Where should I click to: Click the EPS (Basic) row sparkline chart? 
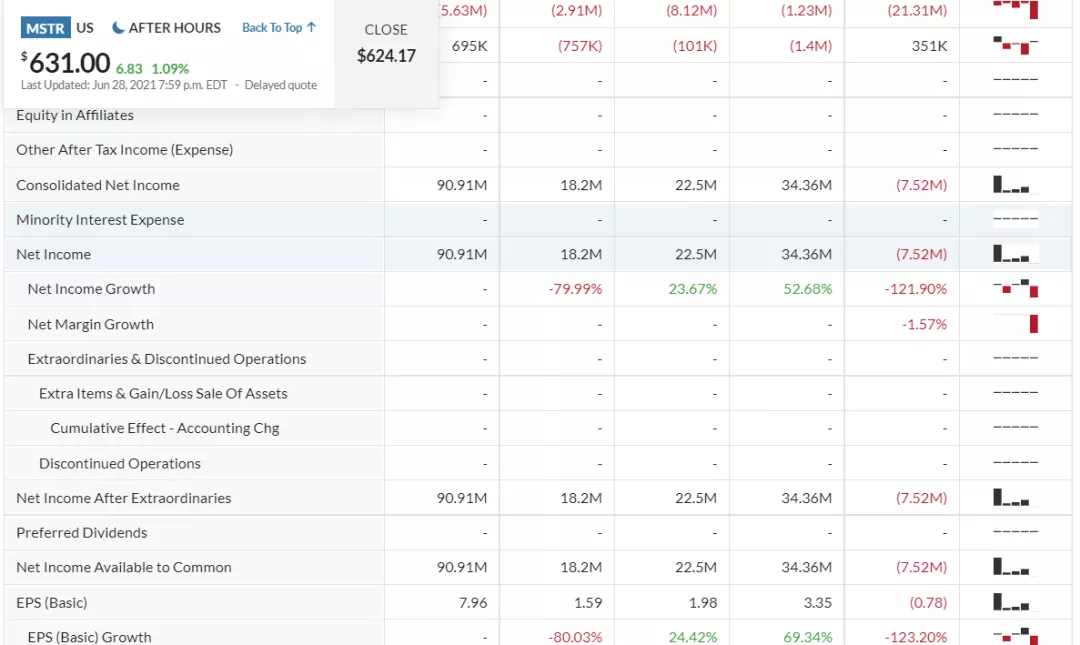tap(1015, 602)
